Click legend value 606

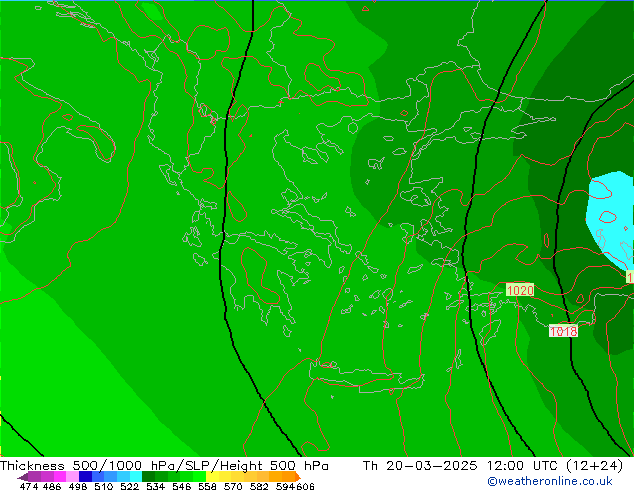(305, 486)
